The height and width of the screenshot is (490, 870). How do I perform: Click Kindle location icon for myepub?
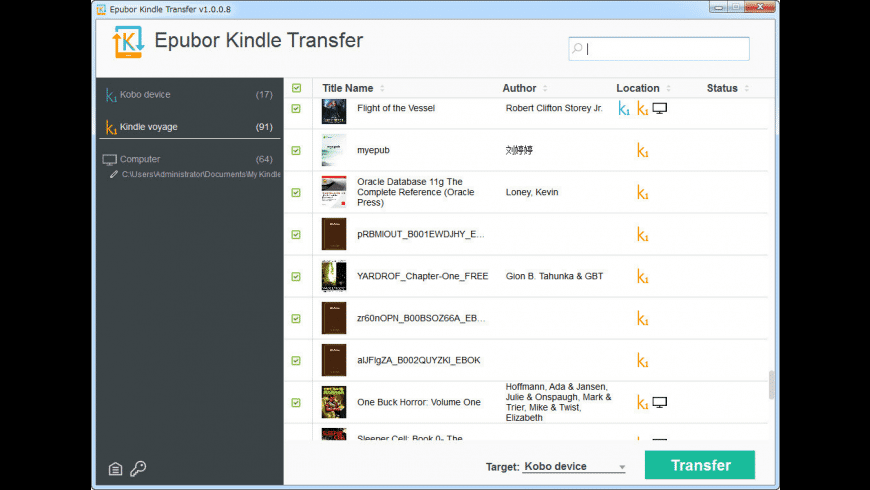[643, 150]
